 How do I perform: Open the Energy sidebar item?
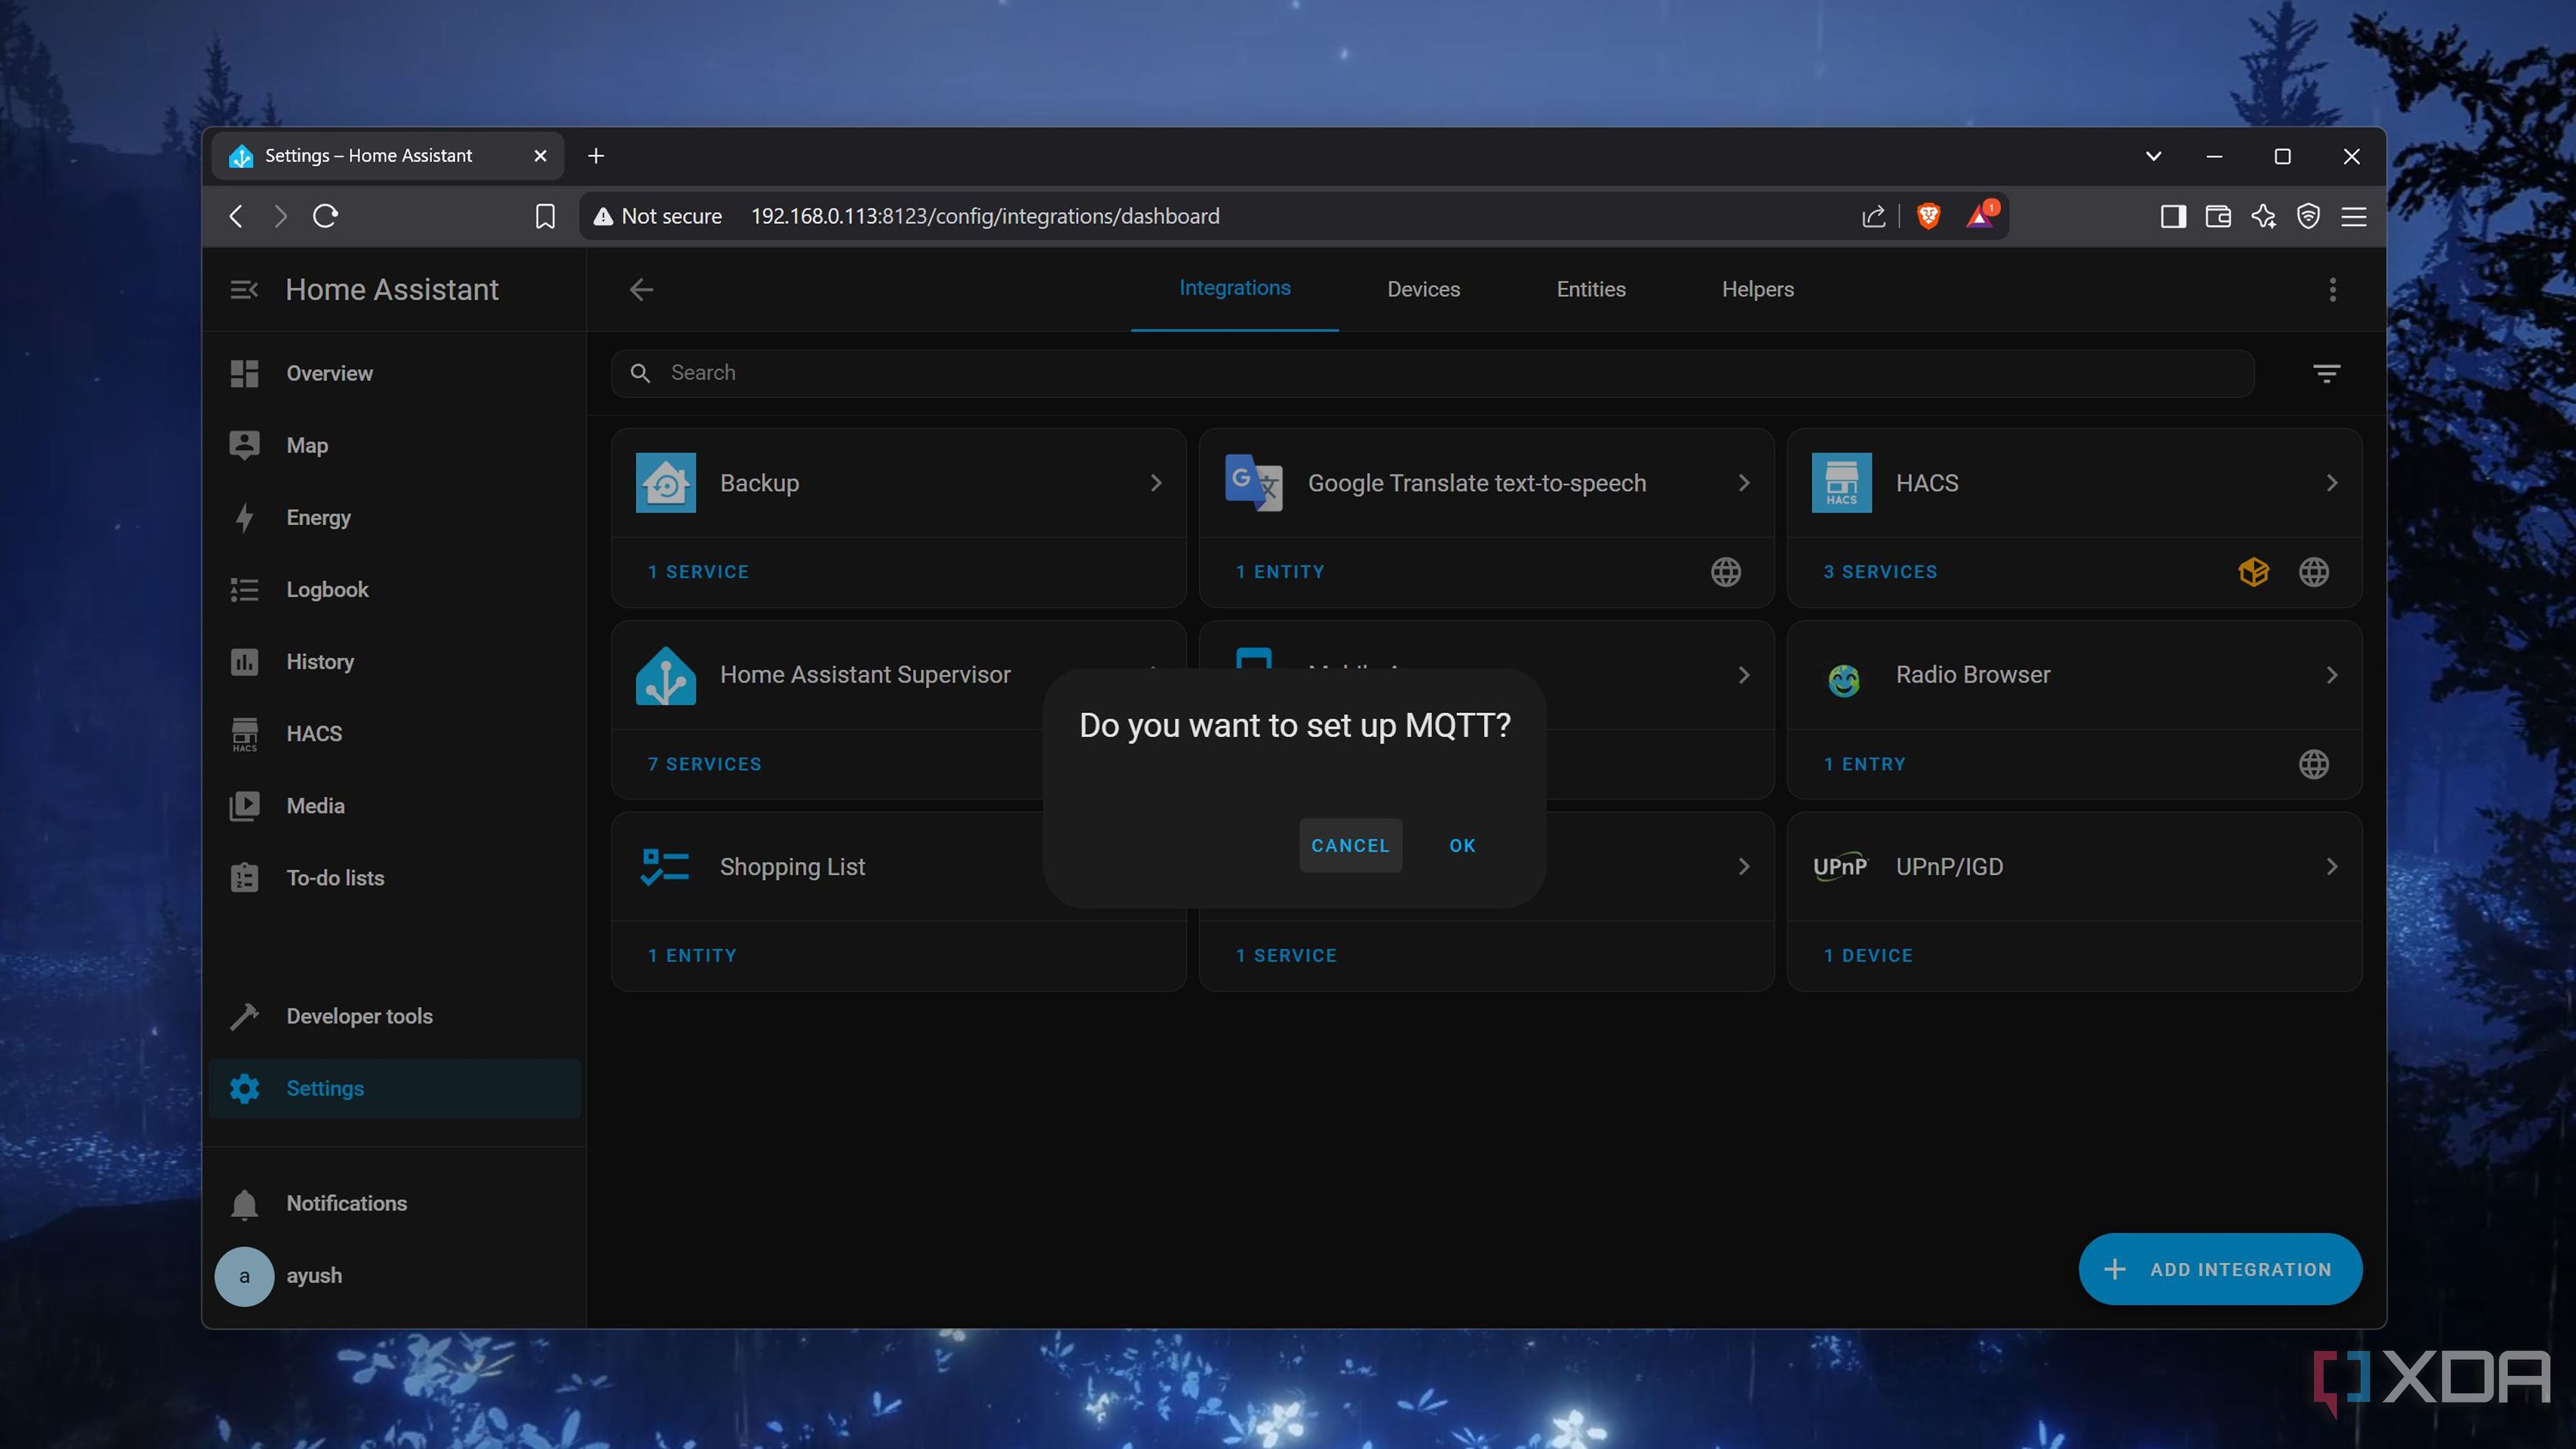tap(394, 517)
